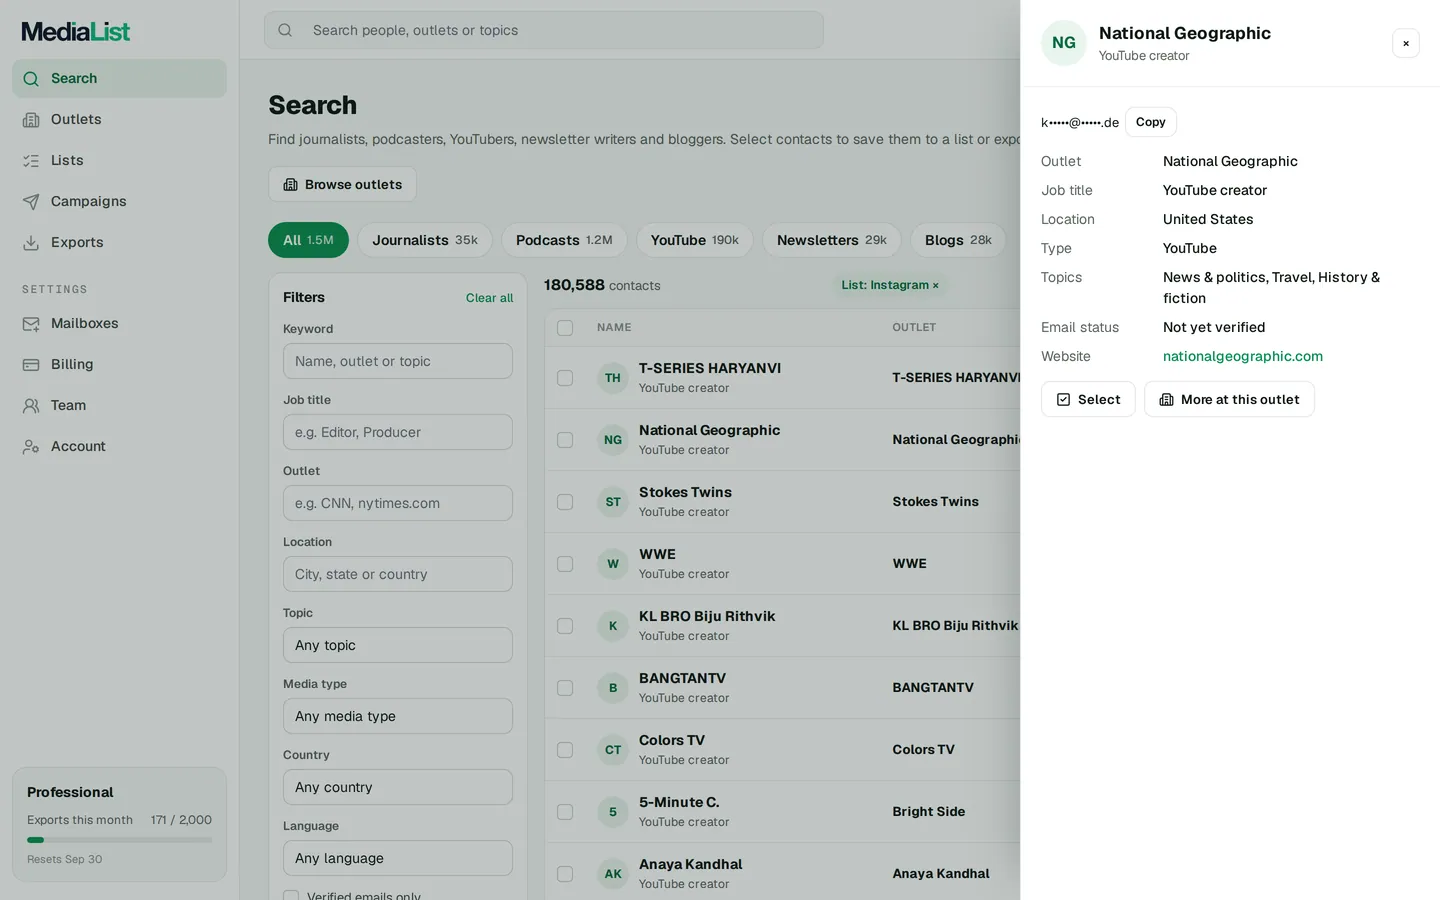Open the Any media type dropdown

pos(398,716)
